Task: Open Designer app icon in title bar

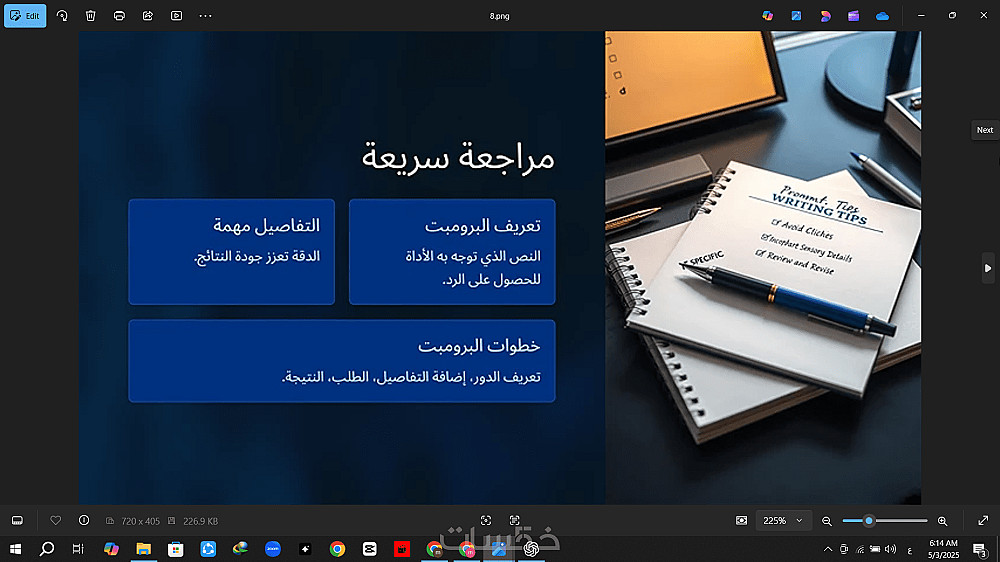Action: pos(825,16)
